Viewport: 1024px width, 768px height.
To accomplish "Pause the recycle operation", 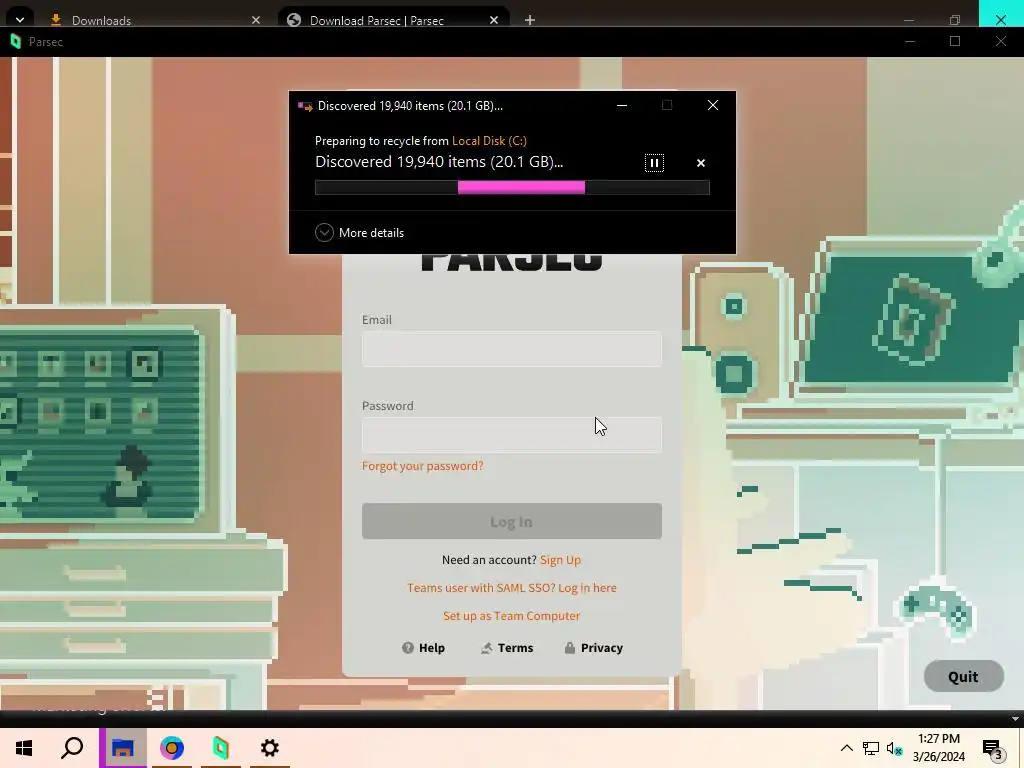I will (x=654, y=163).
